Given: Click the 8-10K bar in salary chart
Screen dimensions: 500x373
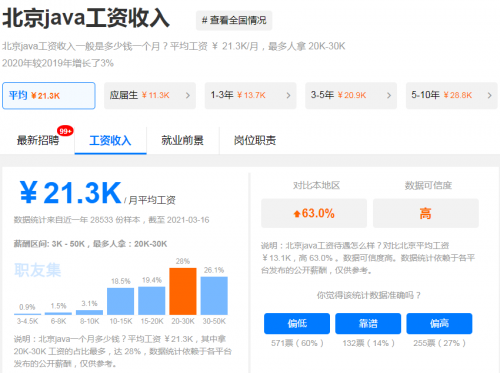Looking at the screenshot, I should coord(89,312).
